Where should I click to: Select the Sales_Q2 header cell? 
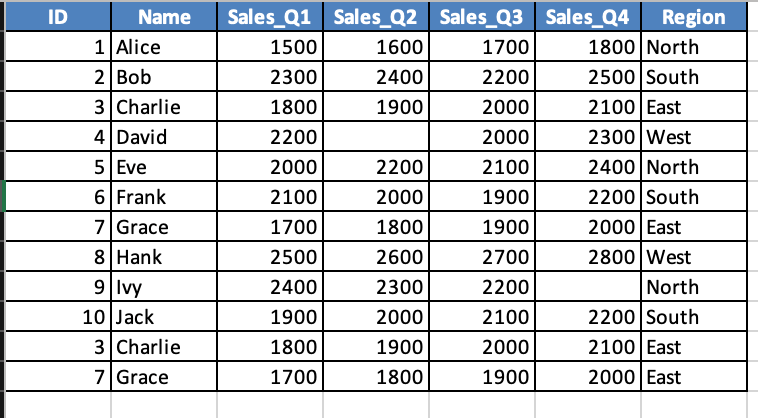(x=376, y=17)
